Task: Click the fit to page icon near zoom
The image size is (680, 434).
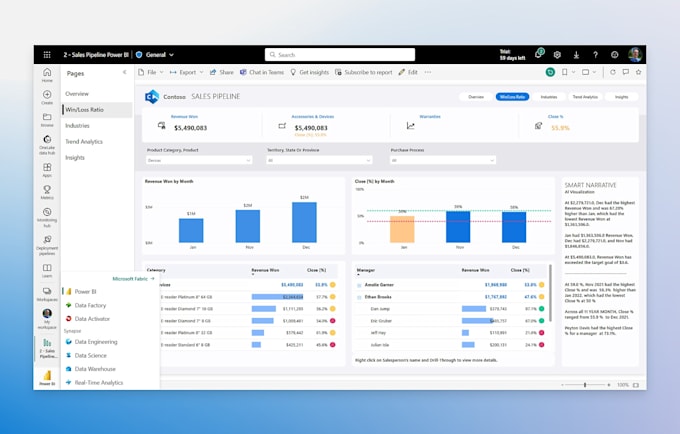Action: click(x=636, y=385)
